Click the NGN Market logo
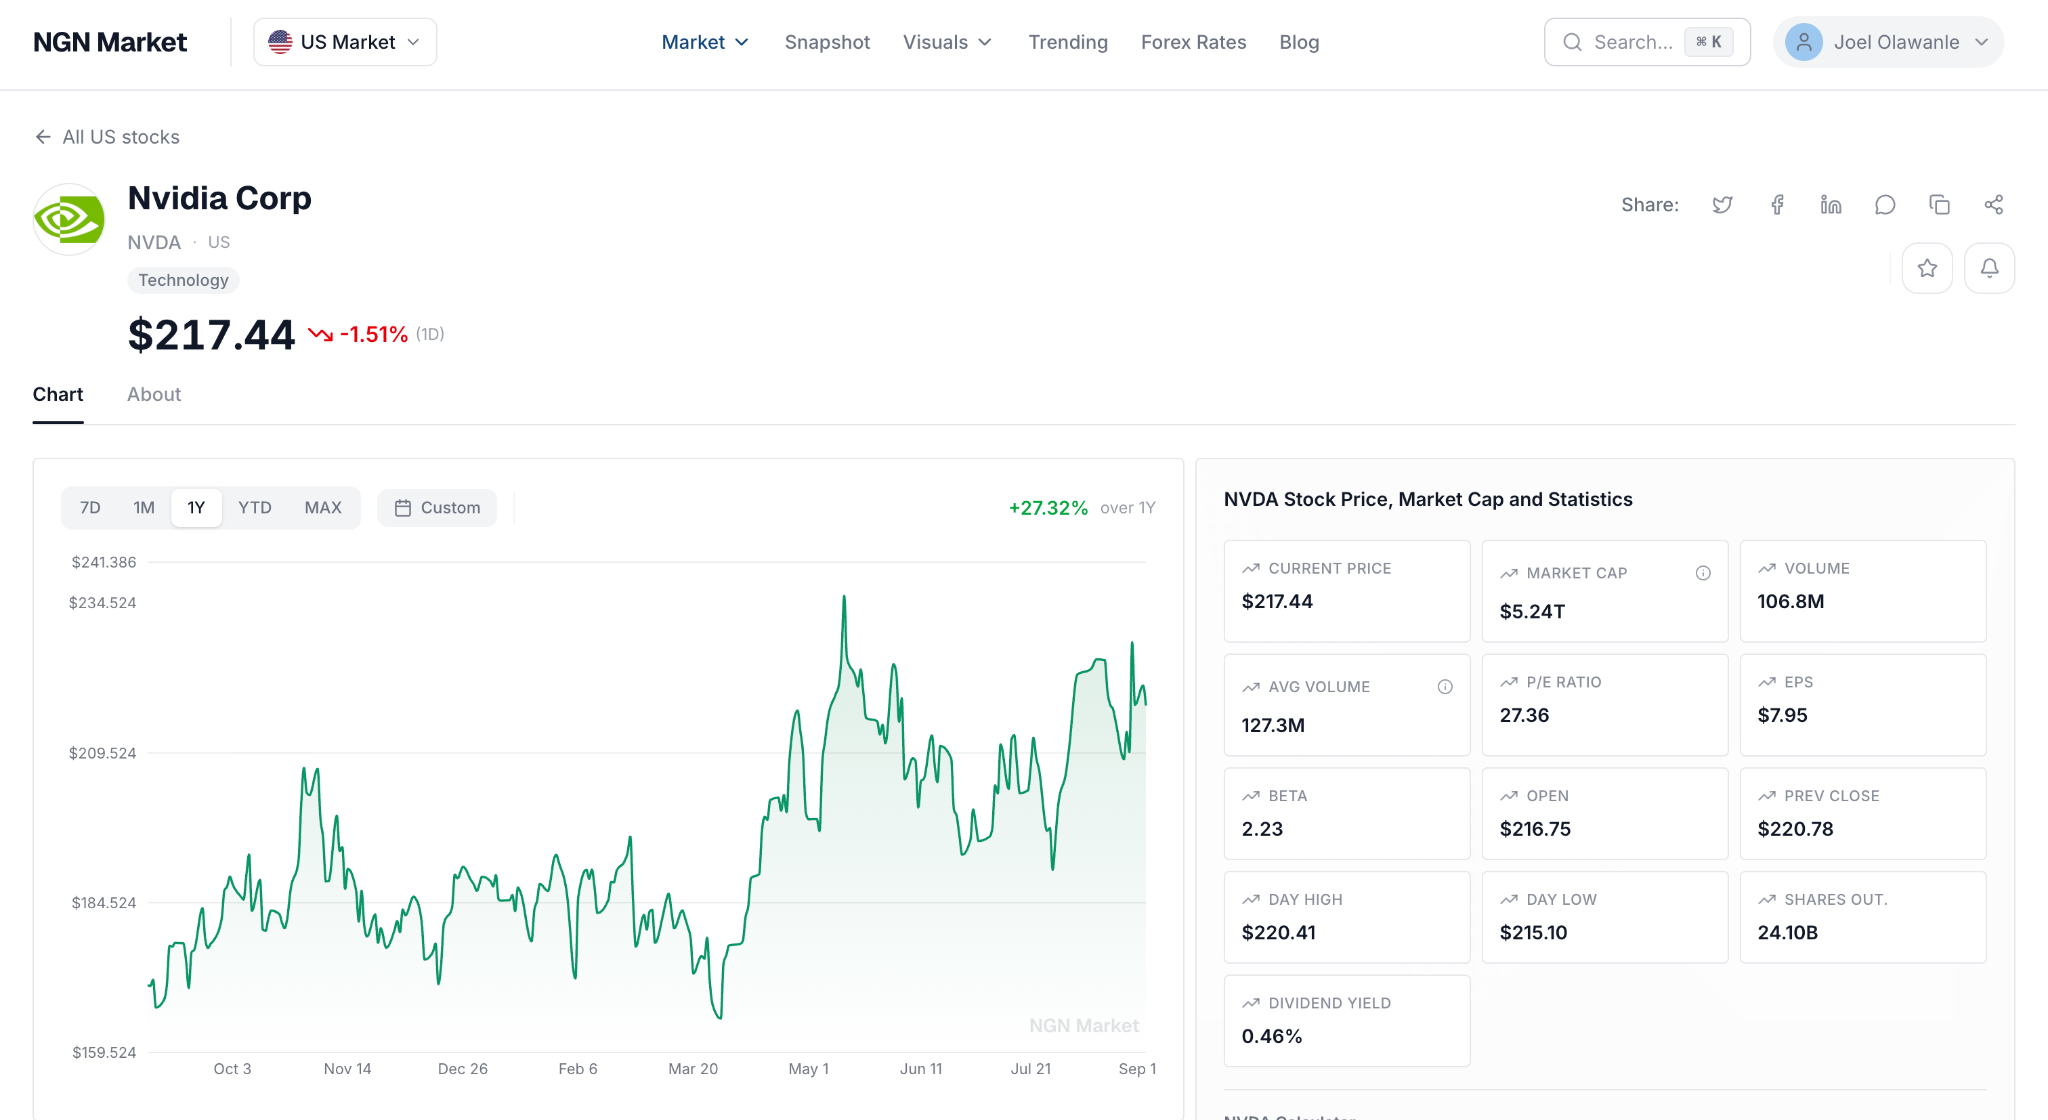Viewport: 2048px width, 1120px height. pyautogui.click(x=110, y=42)
